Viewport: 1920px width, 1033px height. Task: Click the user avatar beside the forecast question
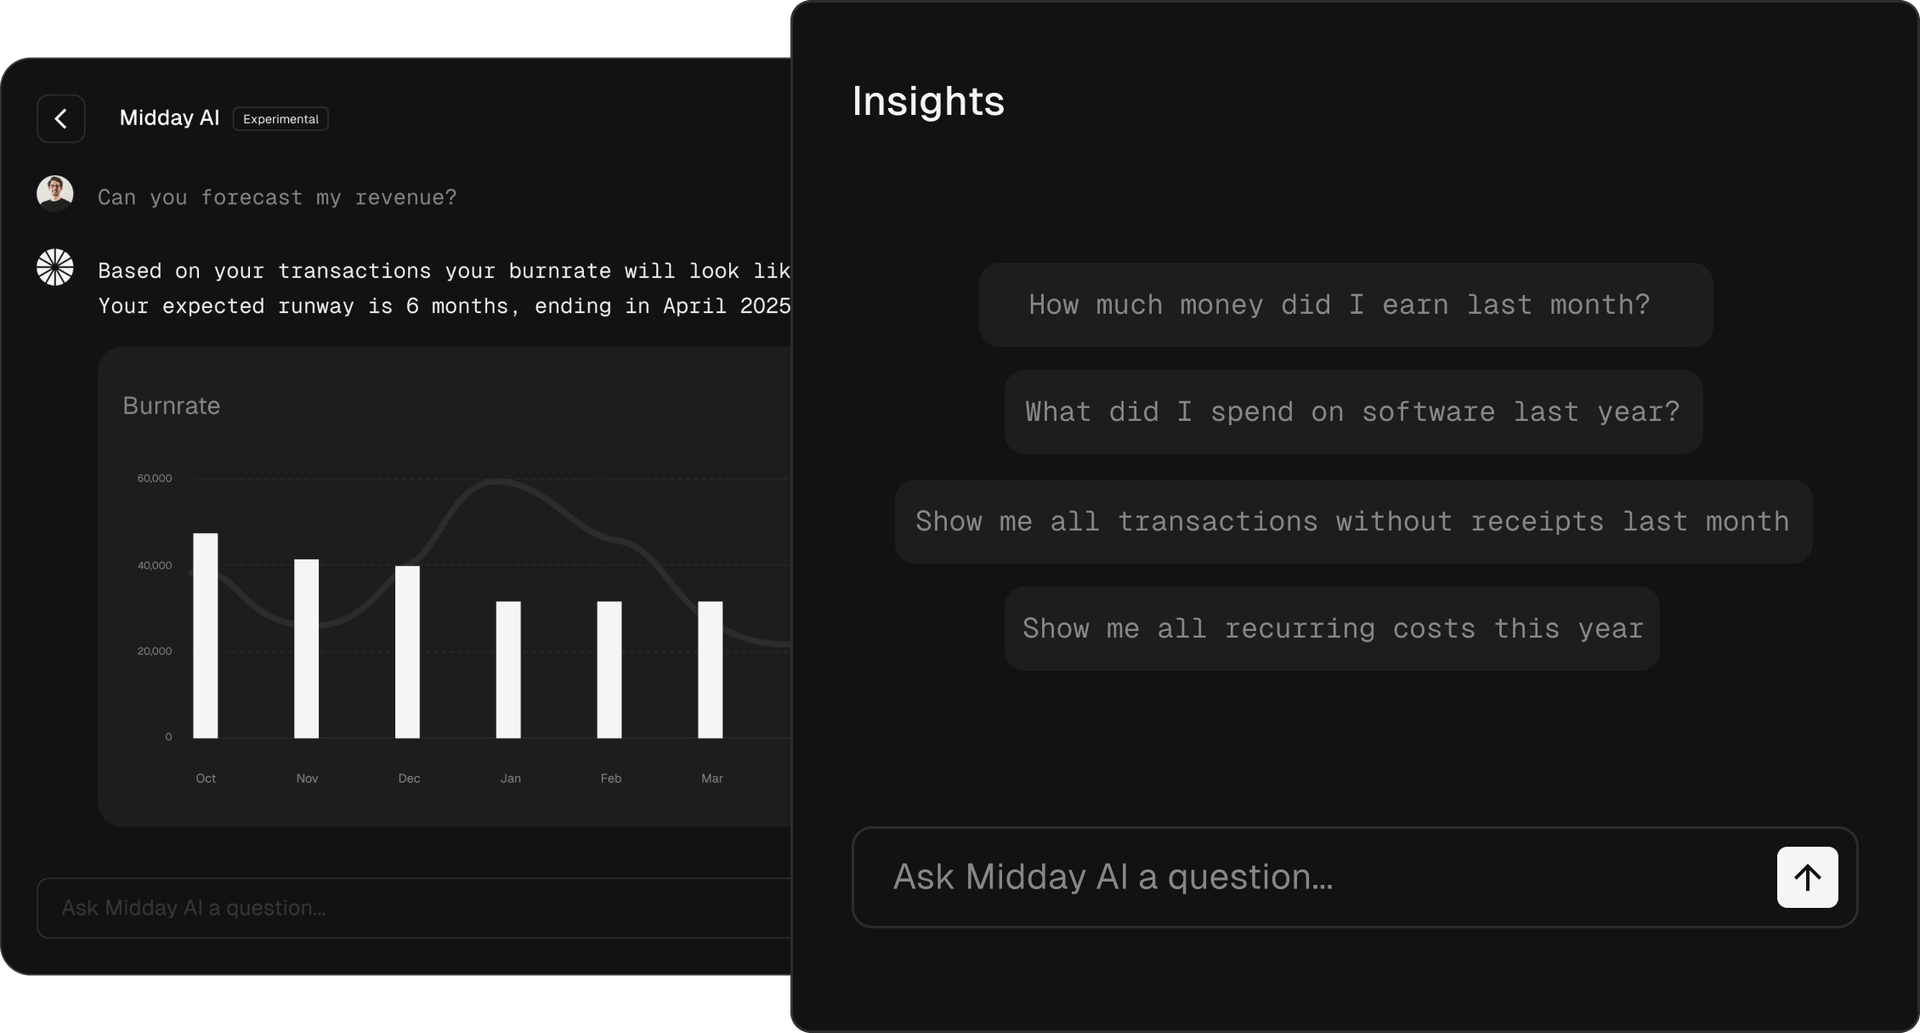tap(55, 193)
